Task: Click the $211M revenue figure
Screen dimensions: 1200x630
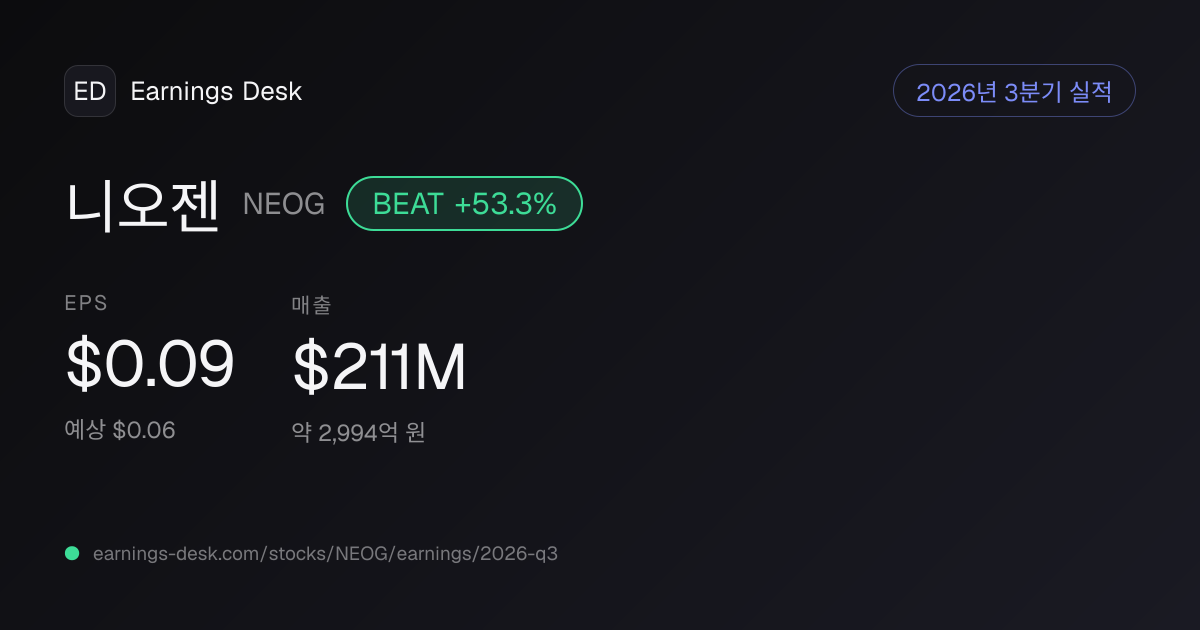Action: click(x=379, y=366)
